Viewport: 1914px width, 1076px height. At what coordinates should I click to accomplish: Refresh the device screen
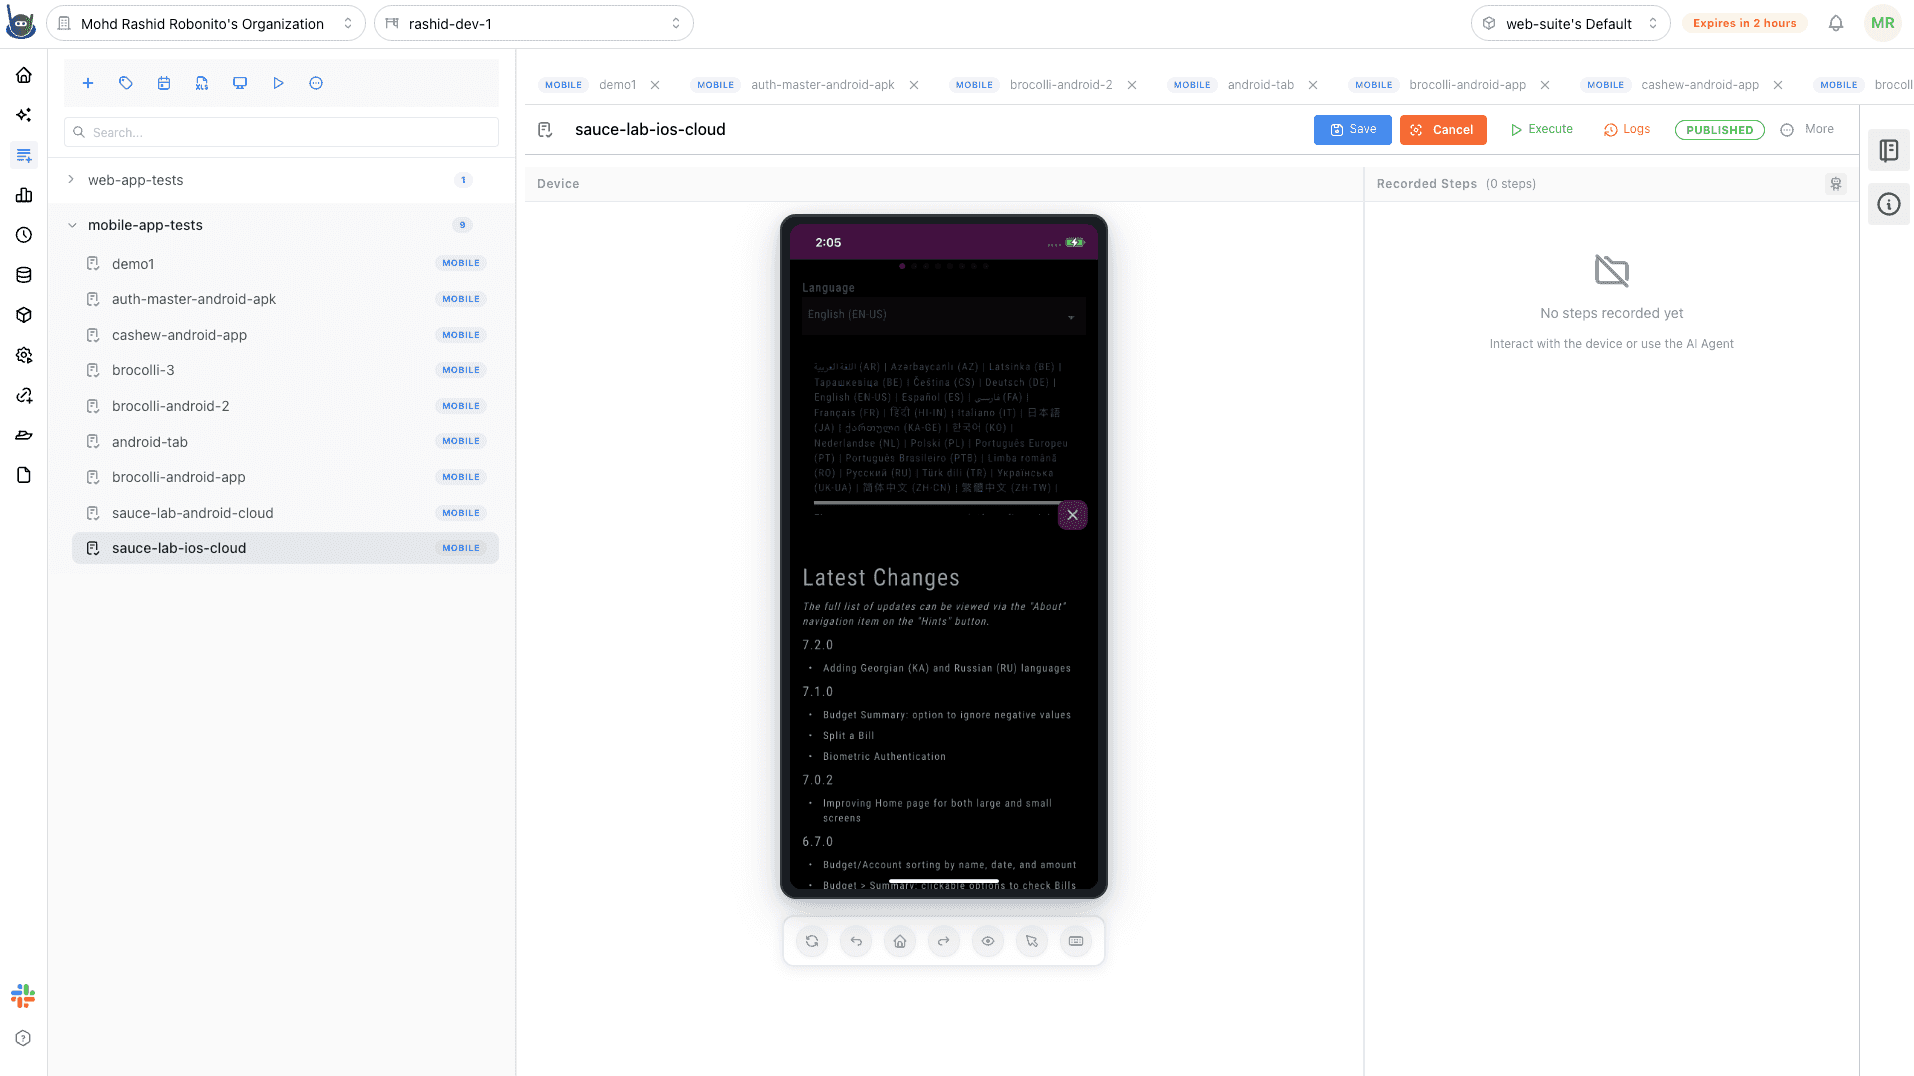click(812, 941)
